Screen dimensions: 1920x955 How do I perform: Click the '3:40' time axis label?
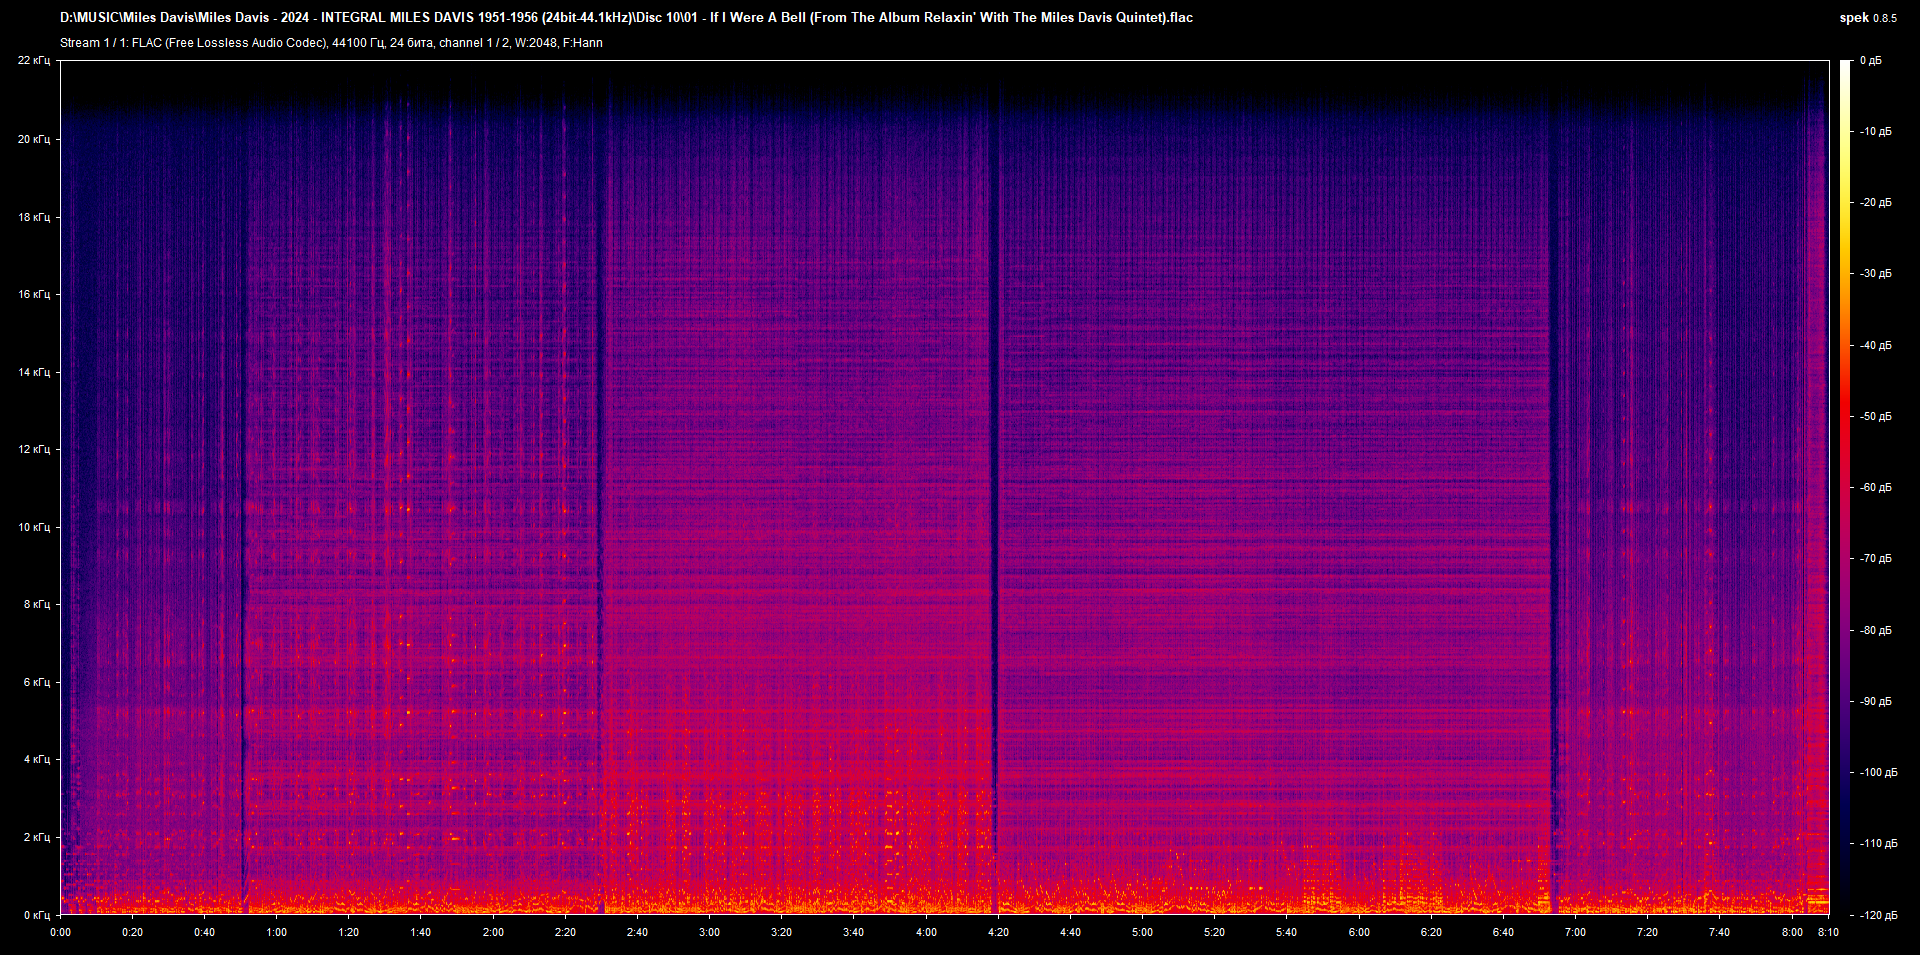853,932
